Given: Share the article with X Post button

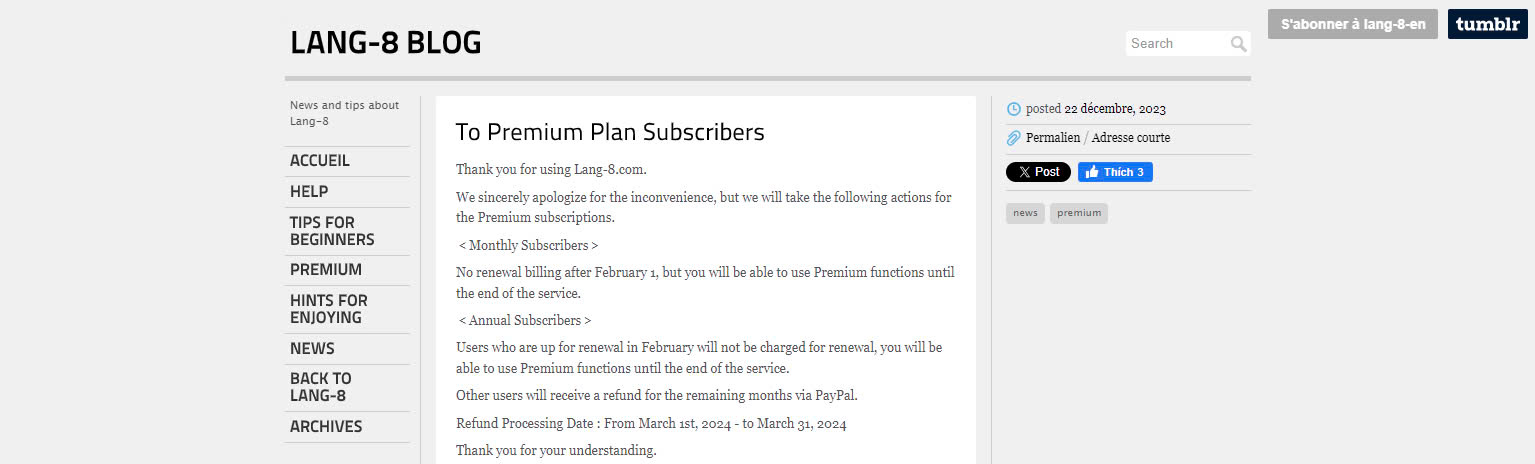Looking at the screenshot, I should tap(1038, 172).
